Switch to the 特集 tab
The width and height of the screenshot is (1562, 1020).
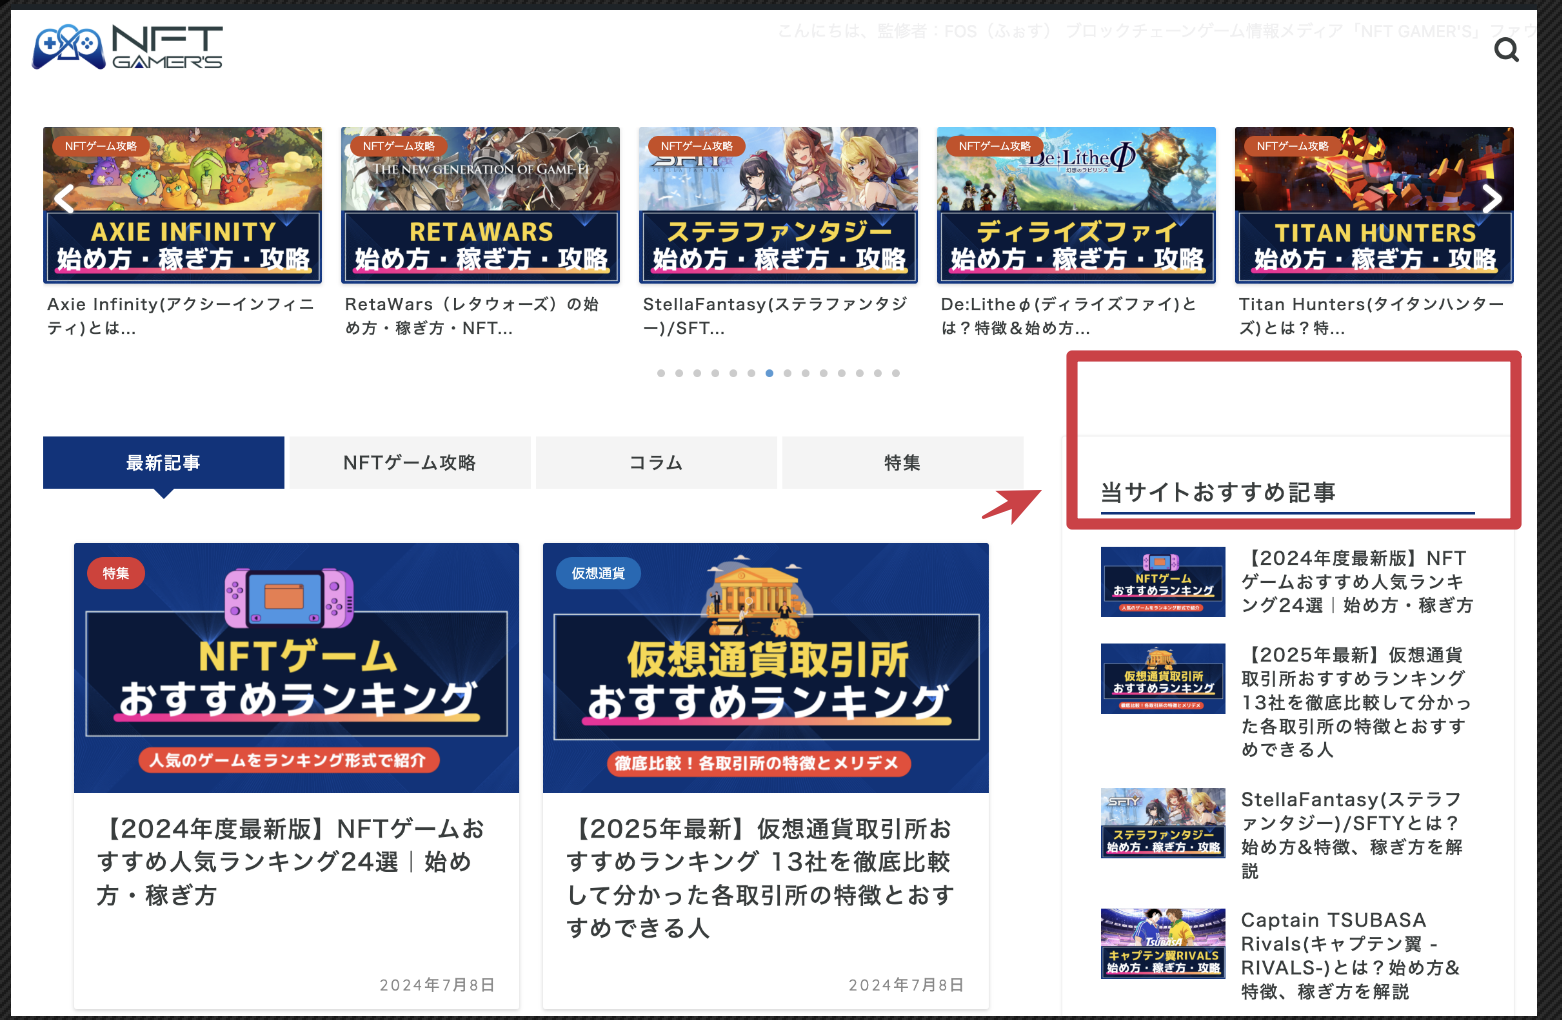903,463
